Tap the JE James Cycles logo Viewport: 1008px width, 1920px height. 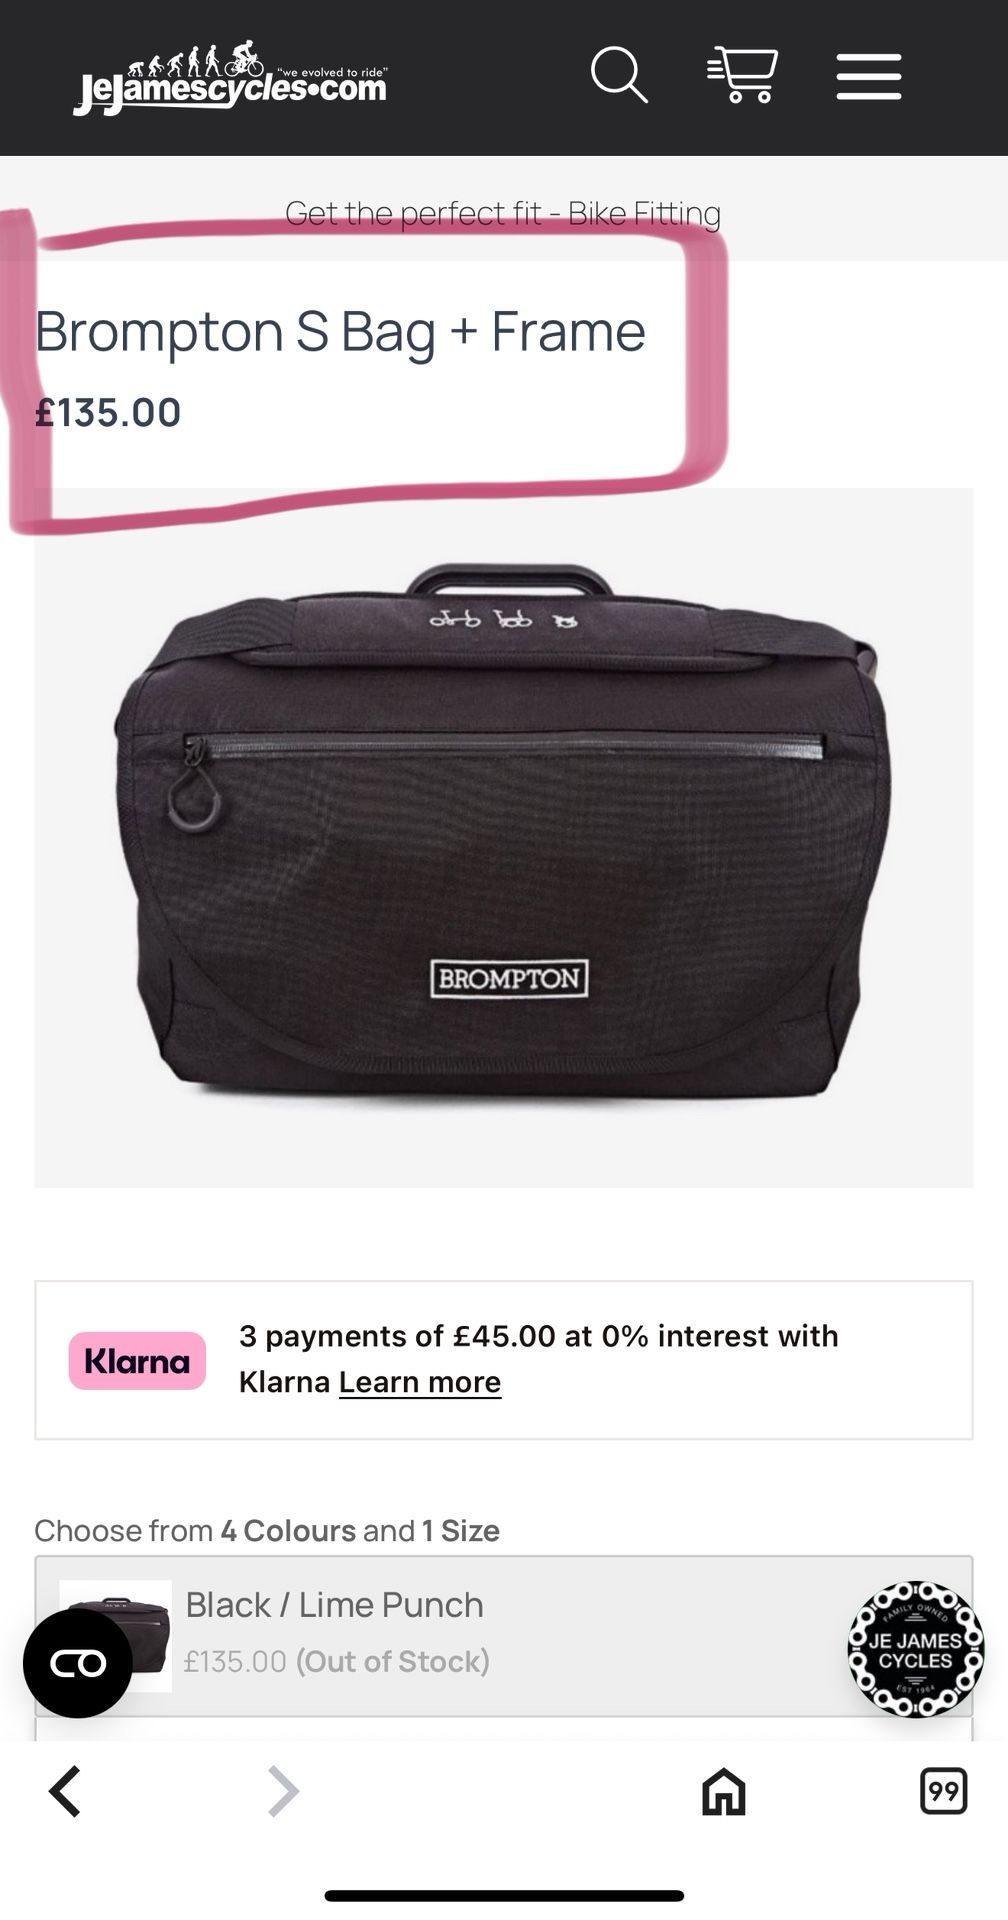(x=229, y=78)
